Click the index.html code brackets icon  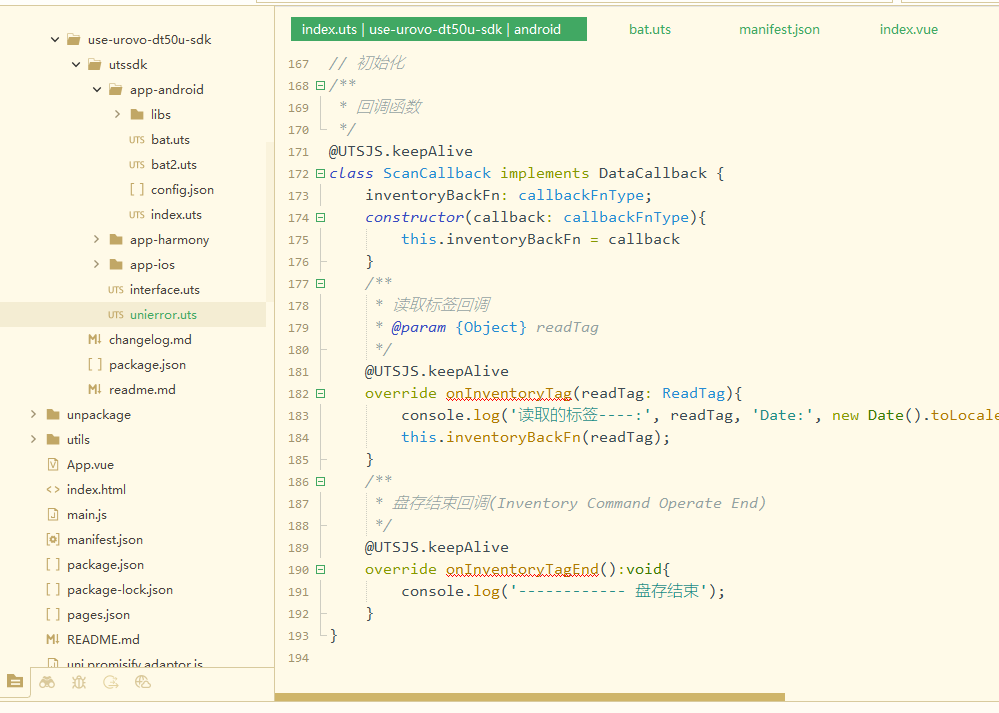coord(53,489)
